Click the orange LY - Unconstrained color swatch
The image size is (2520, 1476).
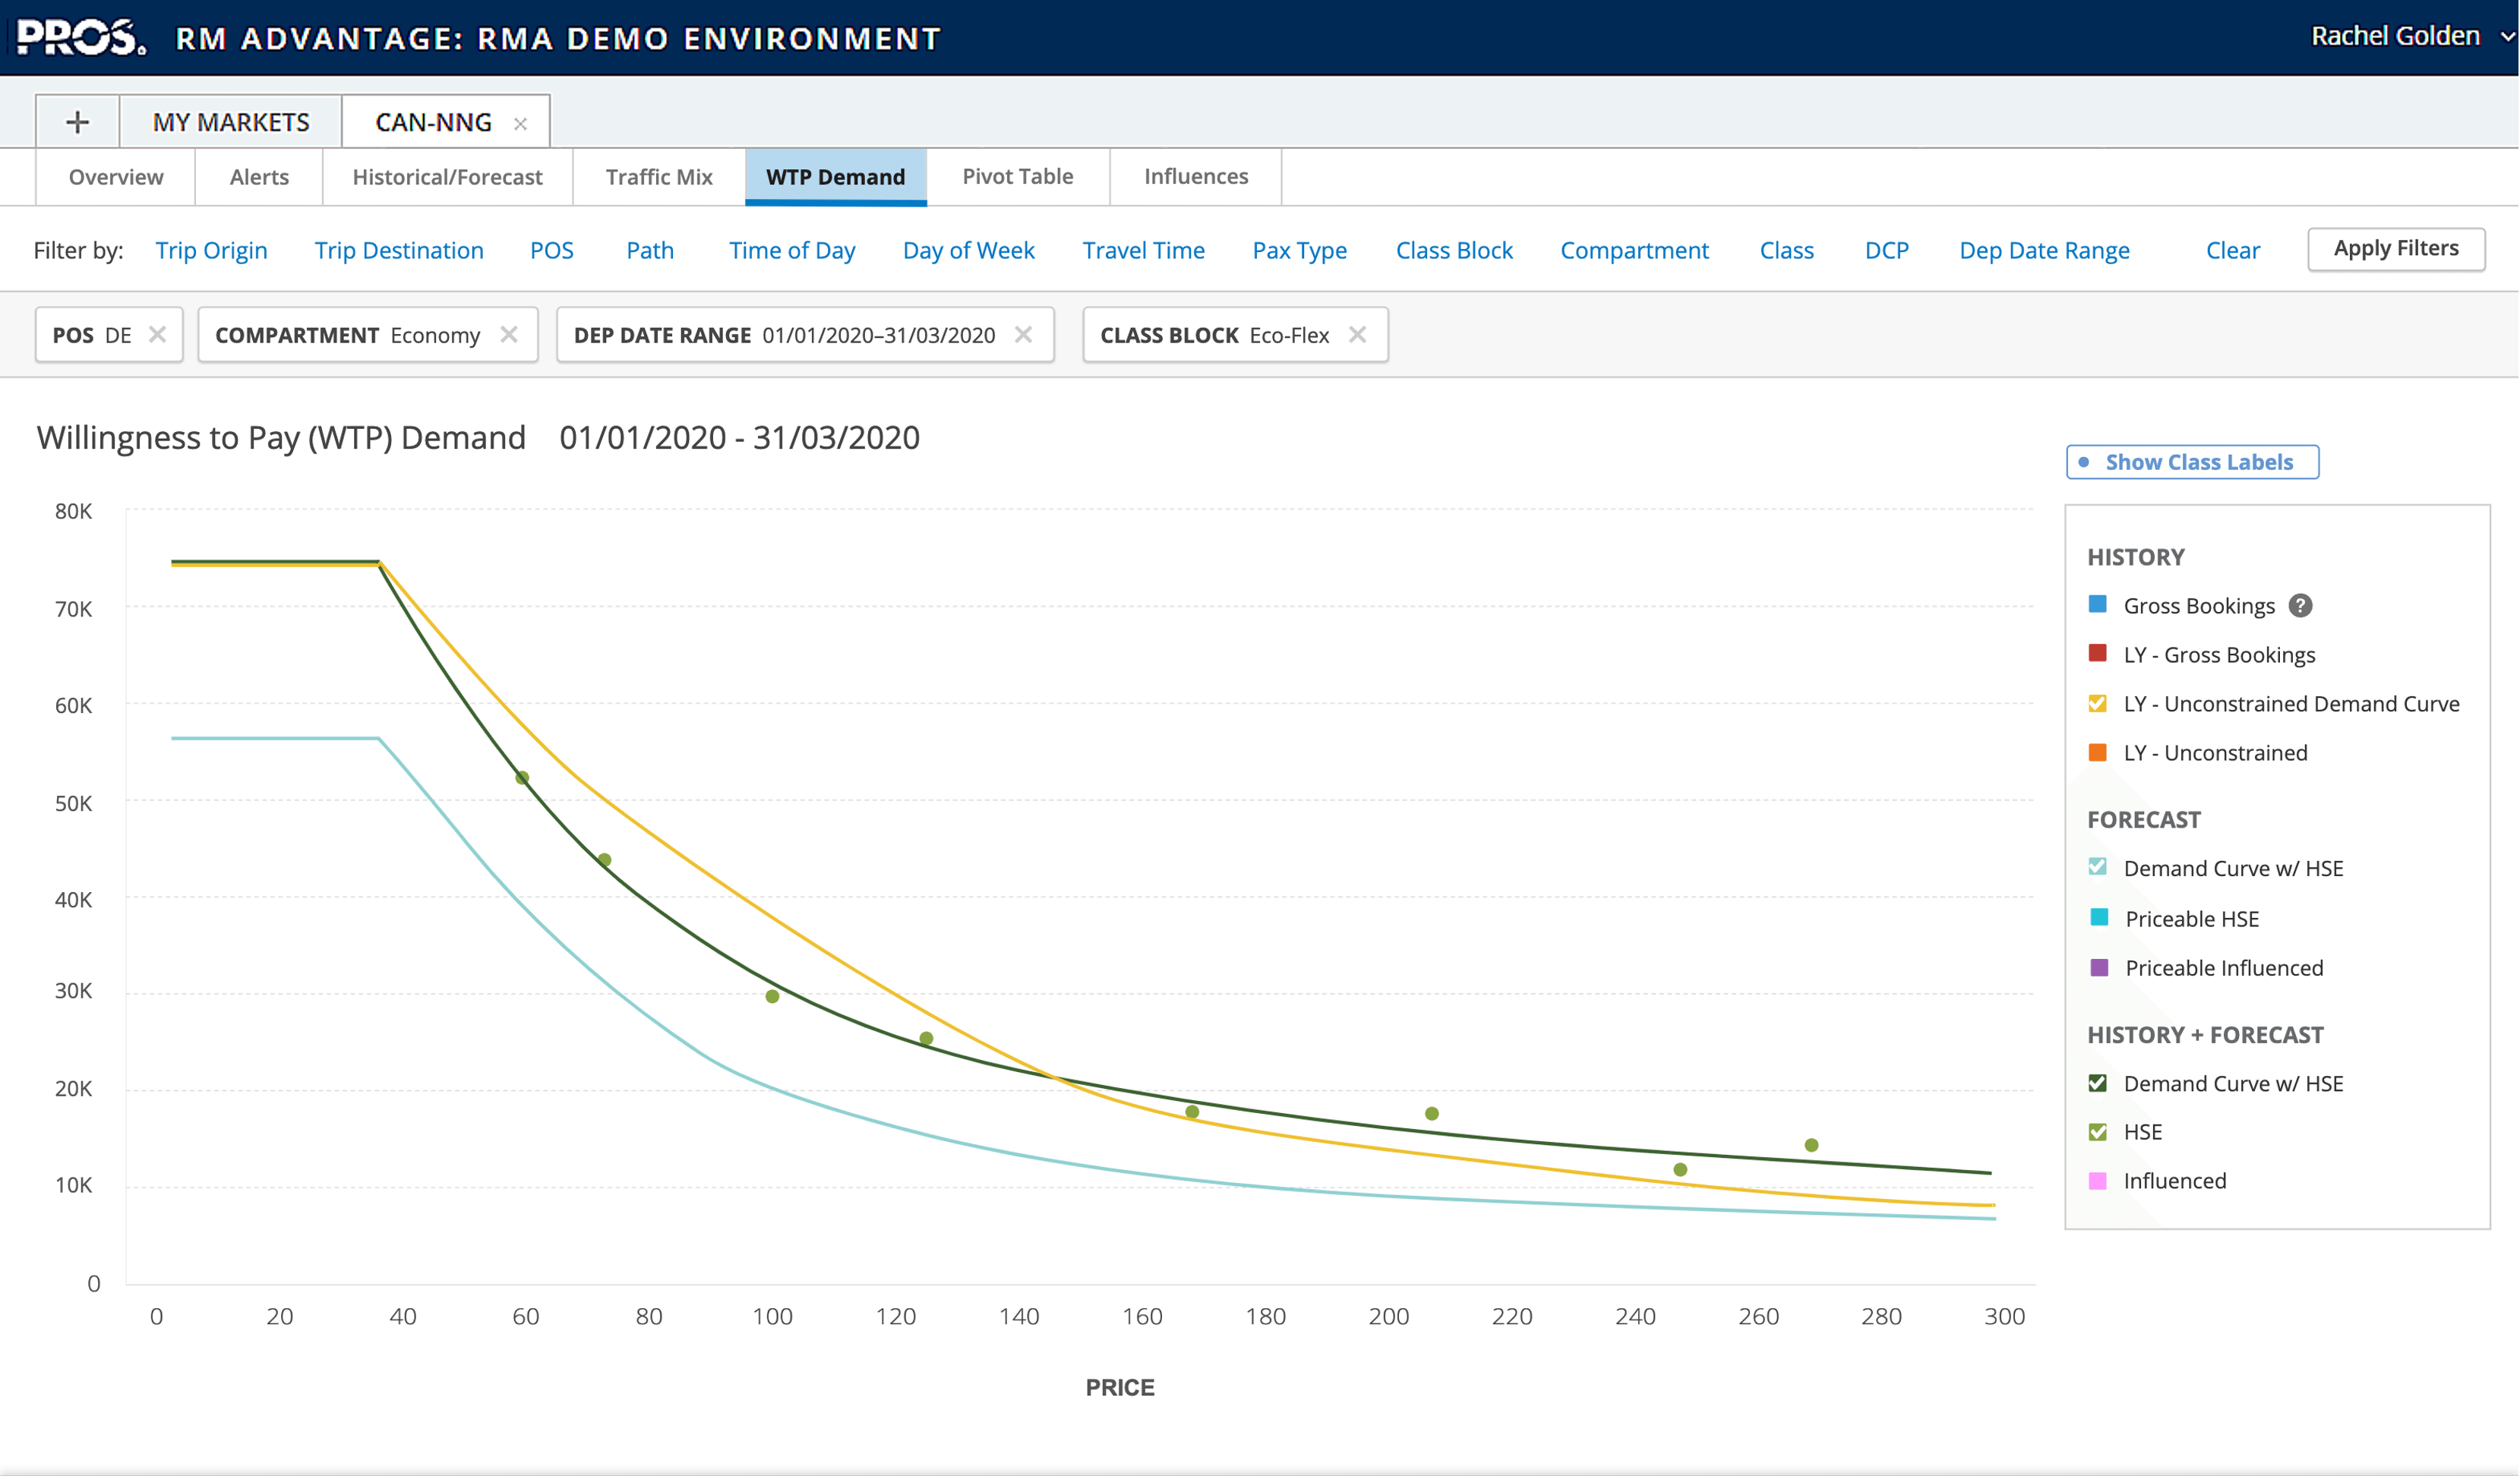(2096, 752)
